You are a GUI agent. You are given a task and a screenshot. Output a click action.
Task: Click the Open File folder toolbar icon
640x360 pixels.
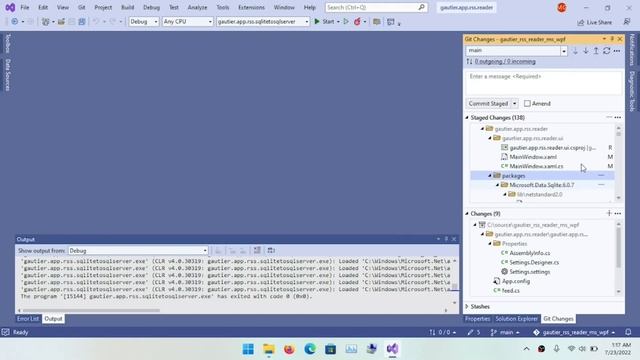pyautogui.click(x=61, y=22)
